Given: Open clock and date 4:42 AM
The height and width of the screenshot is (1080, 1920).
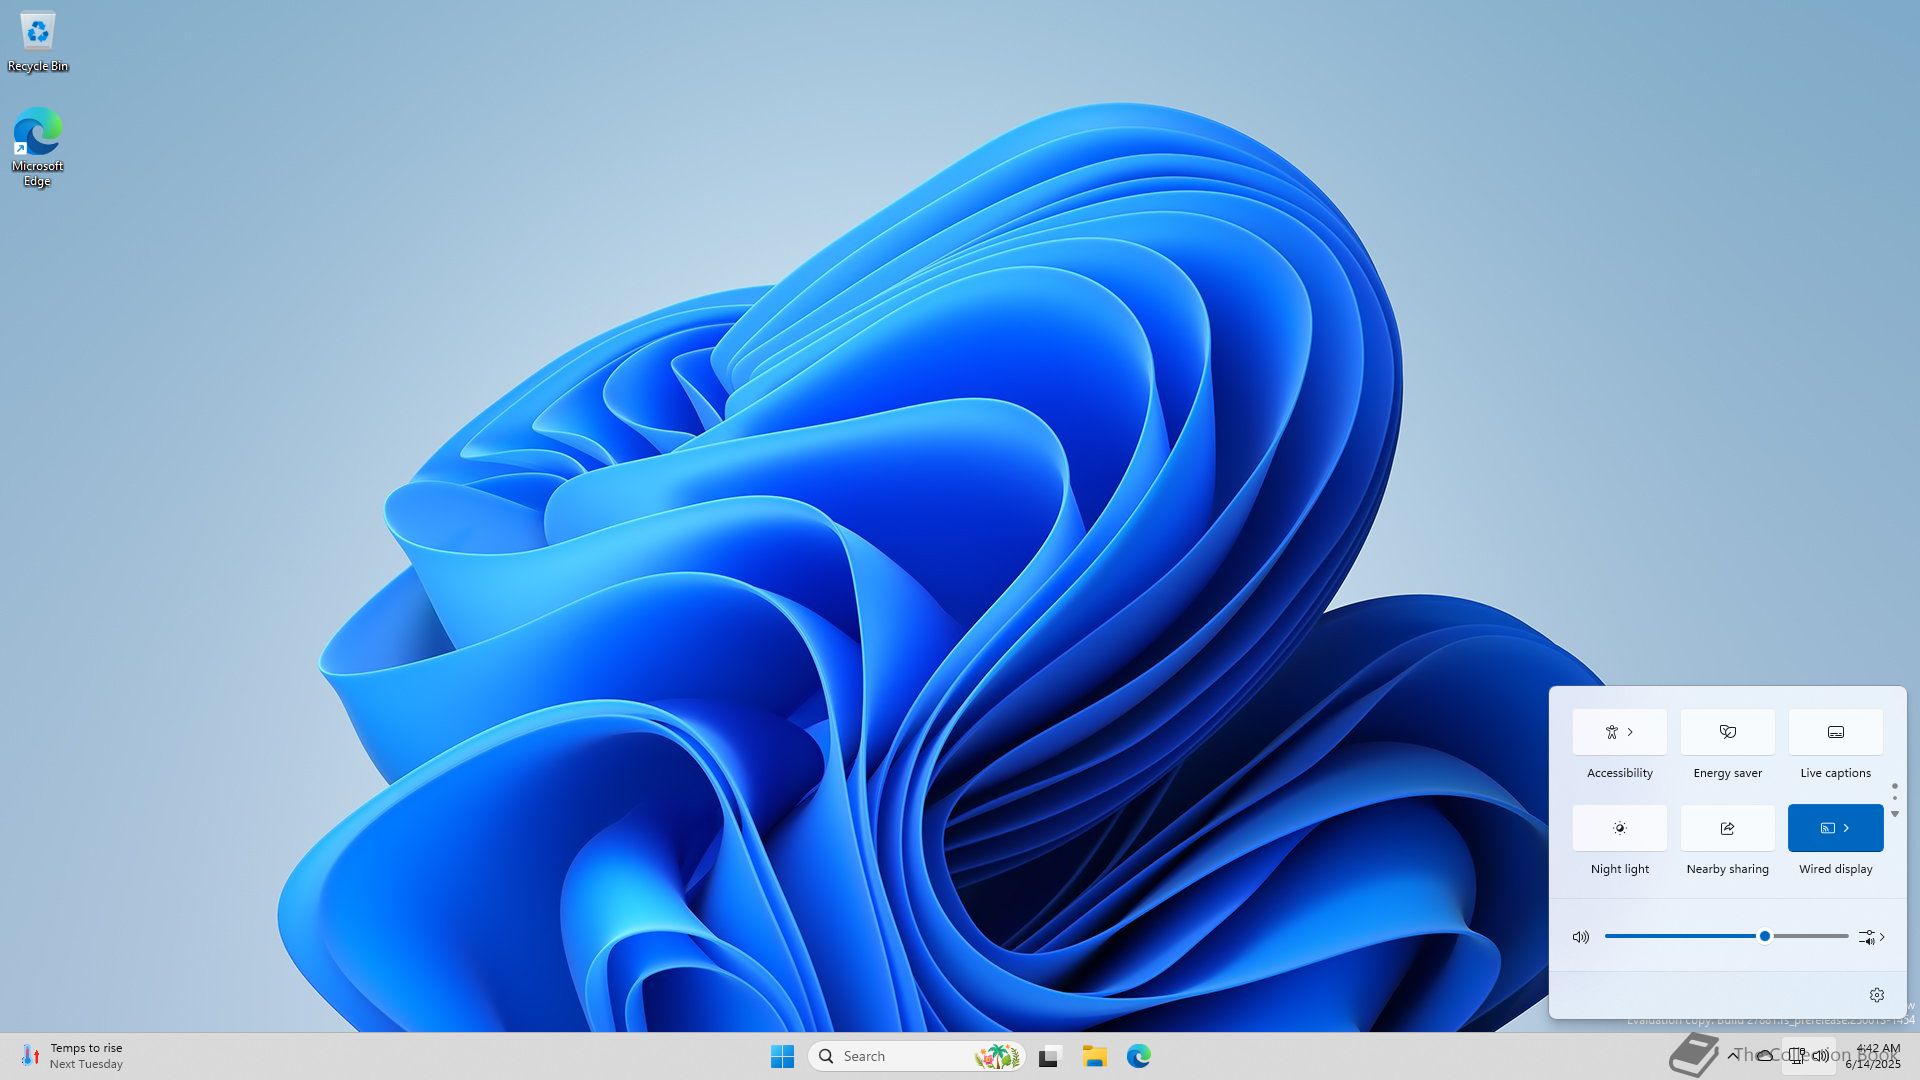Looking at the screenshot, I should pyautogui.click(x=1876, y=1056).
